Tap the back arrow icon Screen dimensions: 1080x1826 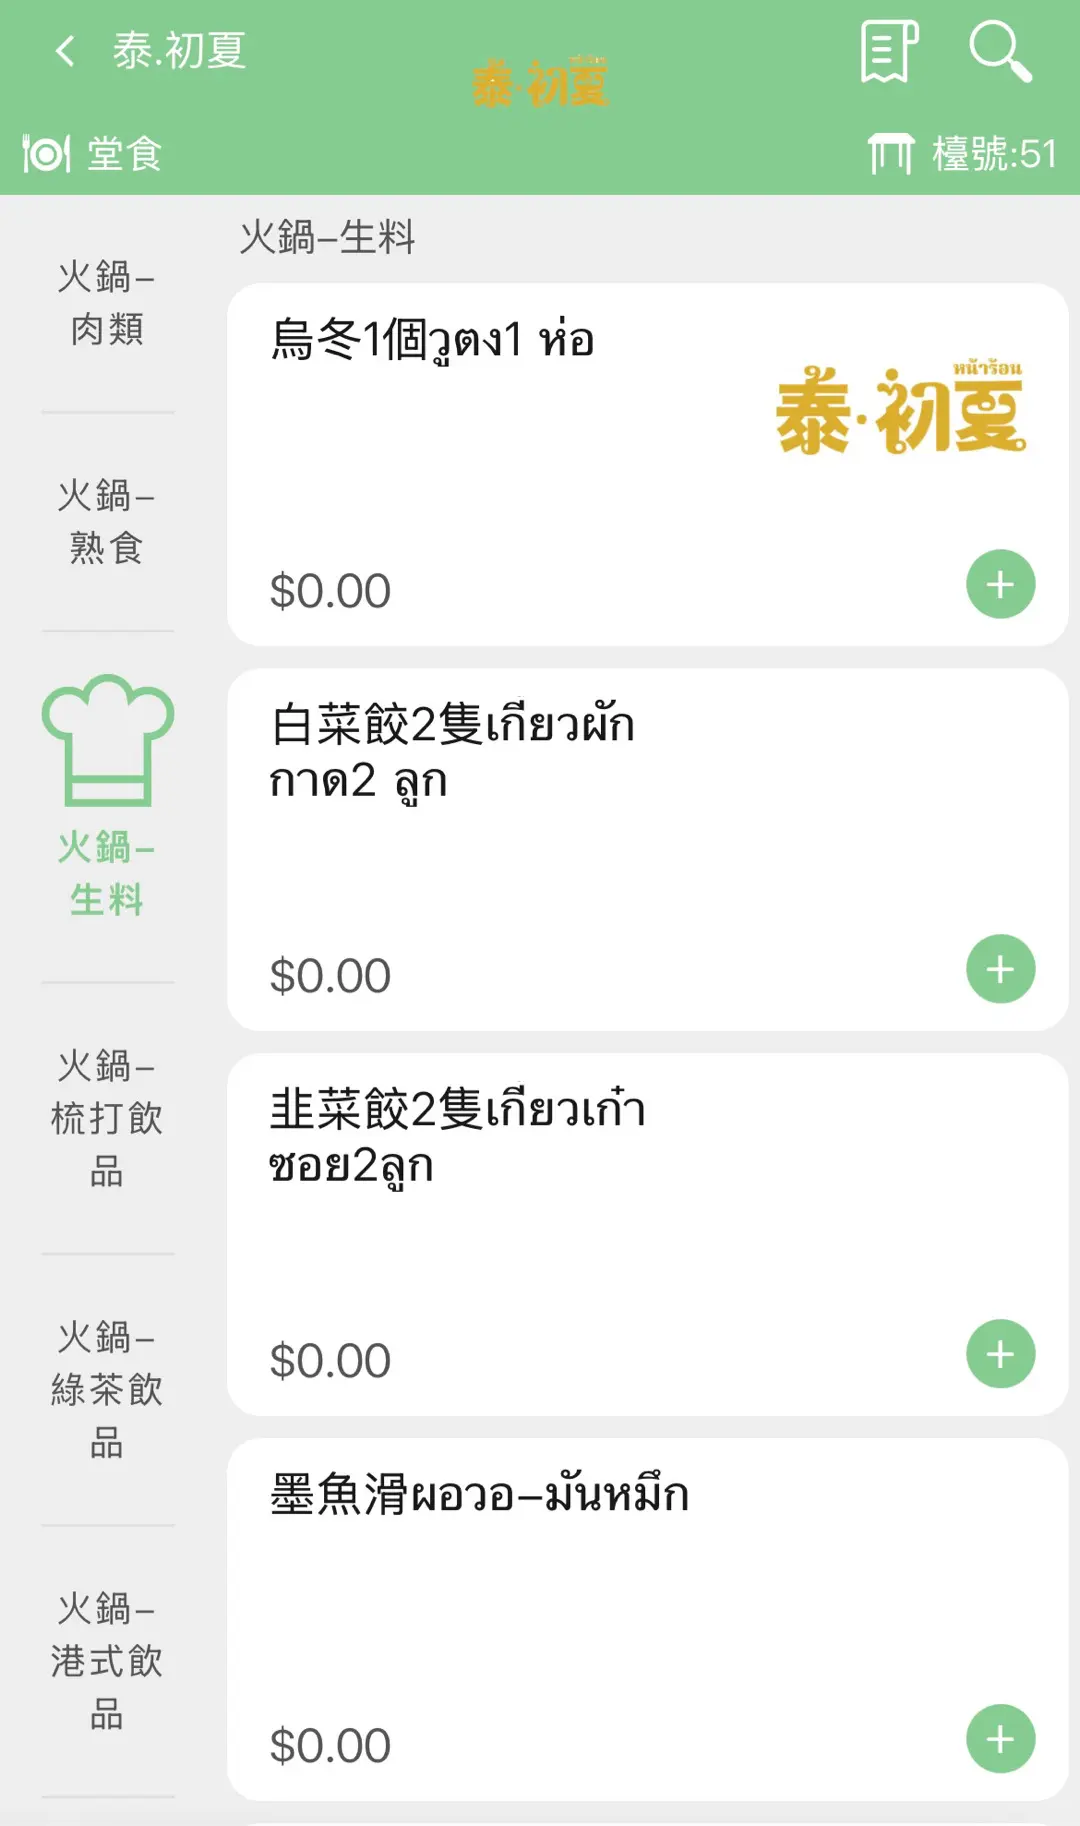(66, 51)
